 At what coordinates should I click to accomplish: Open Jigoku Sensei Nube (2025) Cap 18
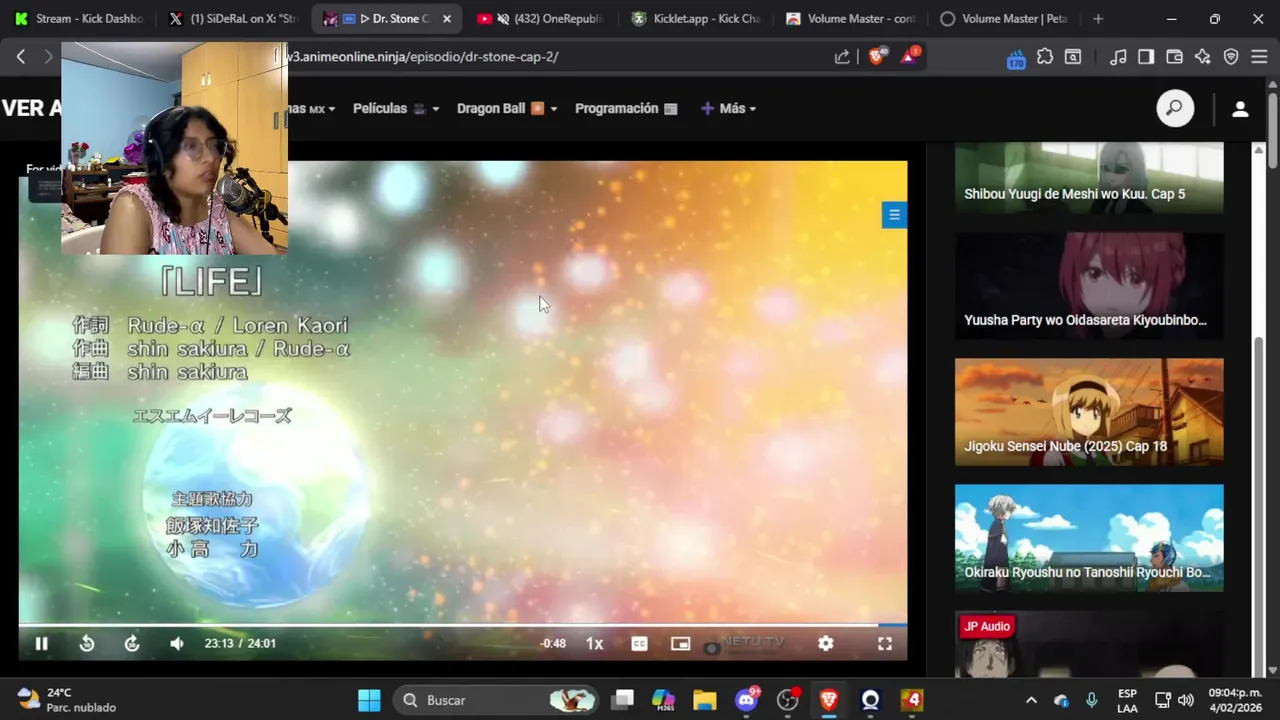[x=1089, y=412]
